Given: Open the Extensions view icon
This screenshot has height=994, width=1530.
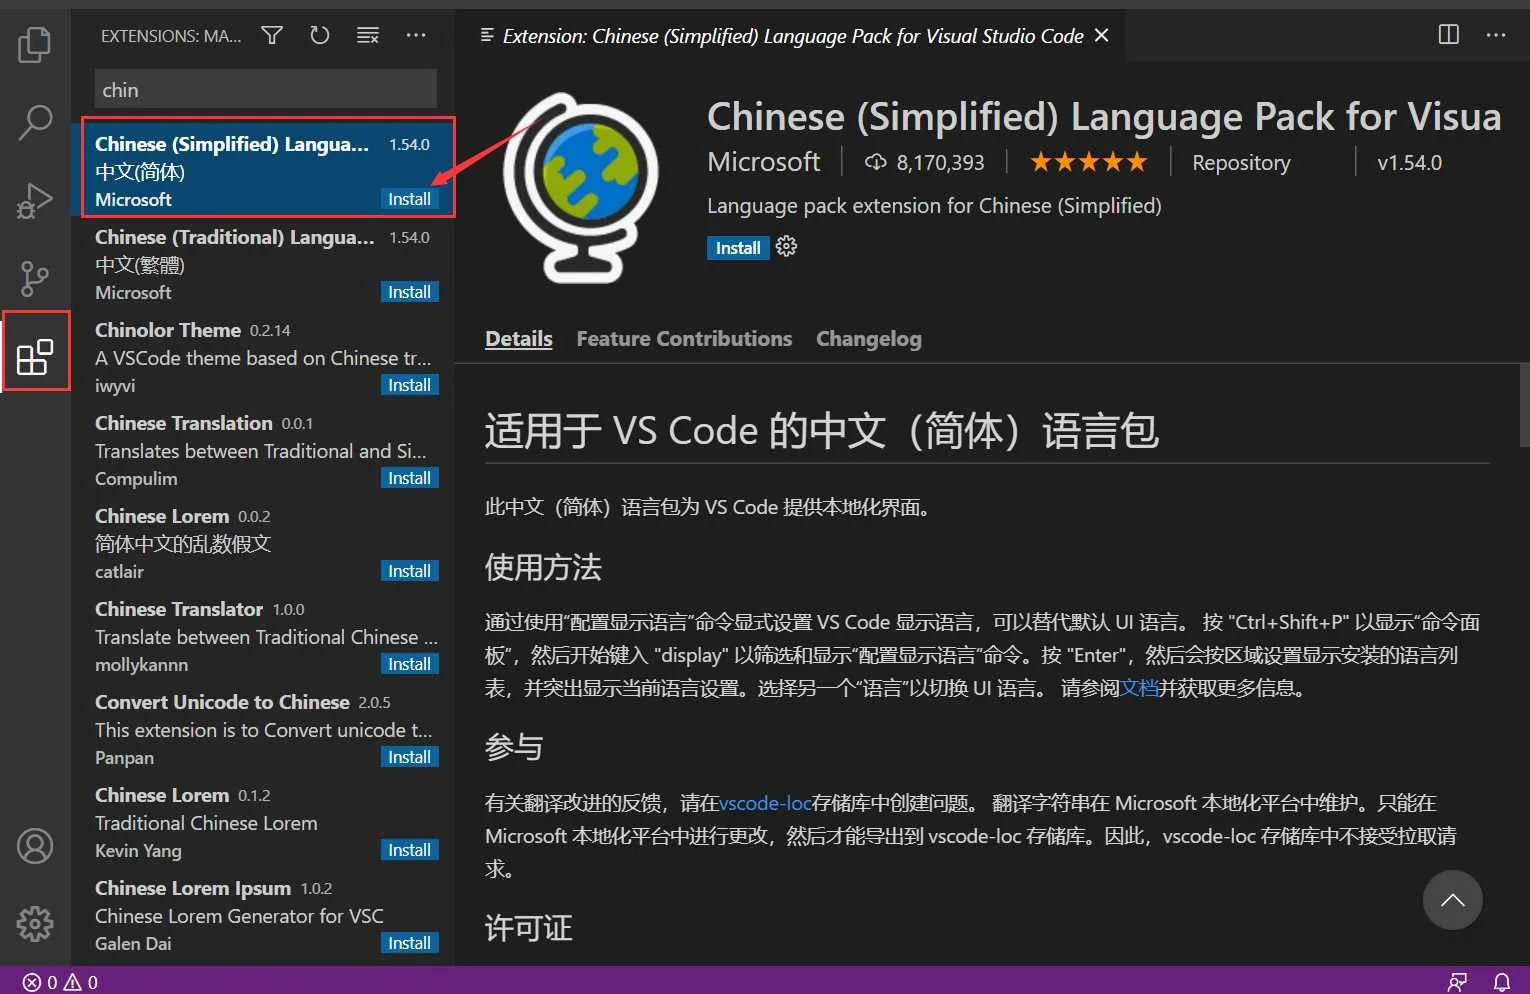Looking at the screenshot, I should (35, 357).
